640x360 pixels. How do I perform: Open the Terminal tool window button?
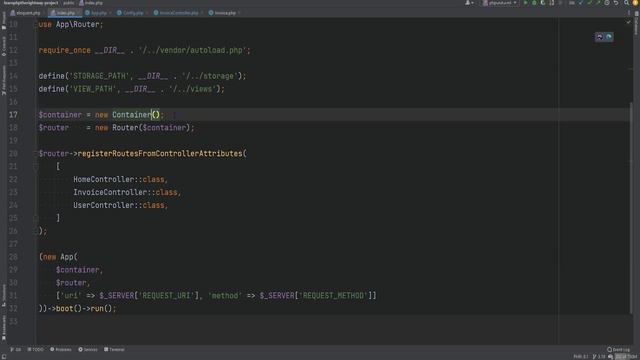114,349
